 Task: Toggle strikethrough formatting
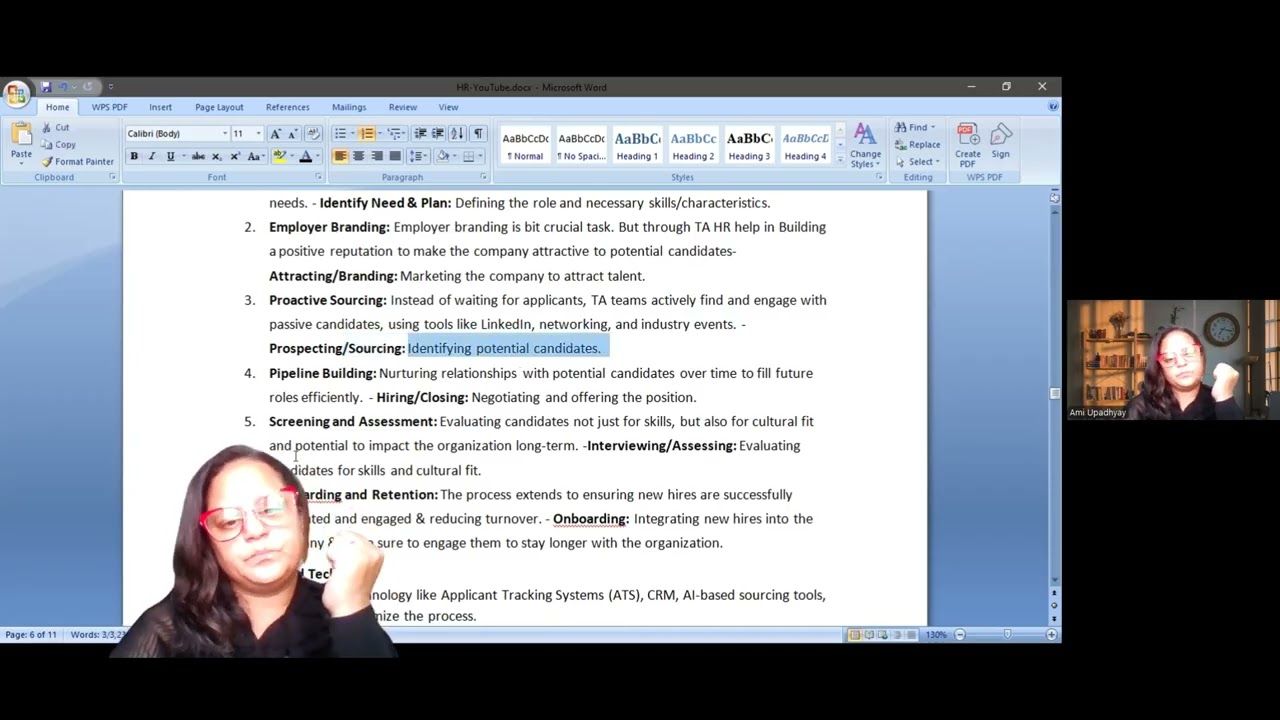[198, 156]
